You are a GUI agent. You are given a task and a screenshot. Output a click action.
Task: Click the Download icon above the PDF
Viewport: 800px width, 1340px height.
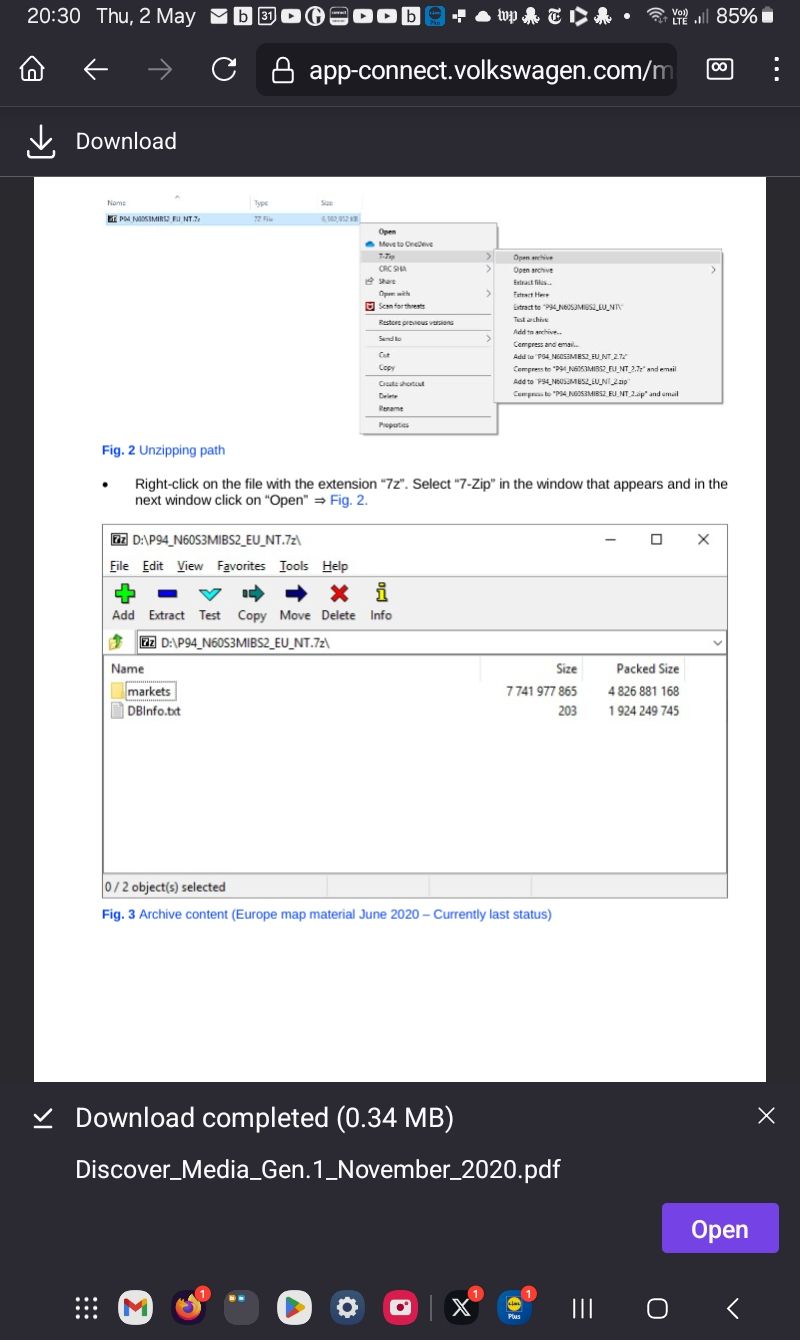(41, 141)
